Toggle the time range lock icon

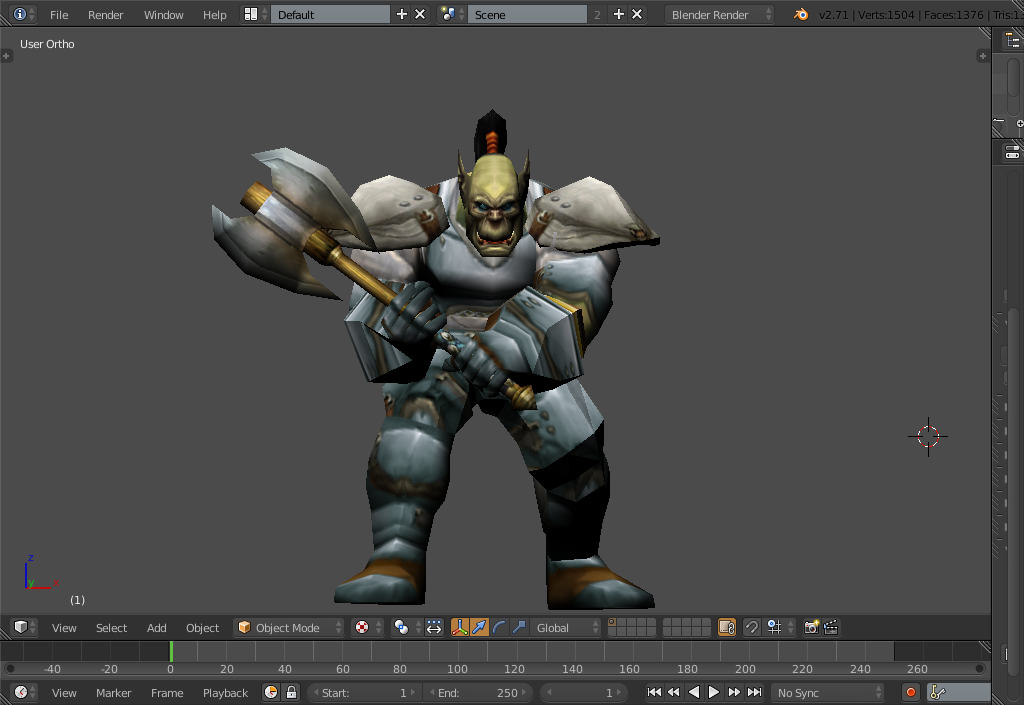(291, 692)
